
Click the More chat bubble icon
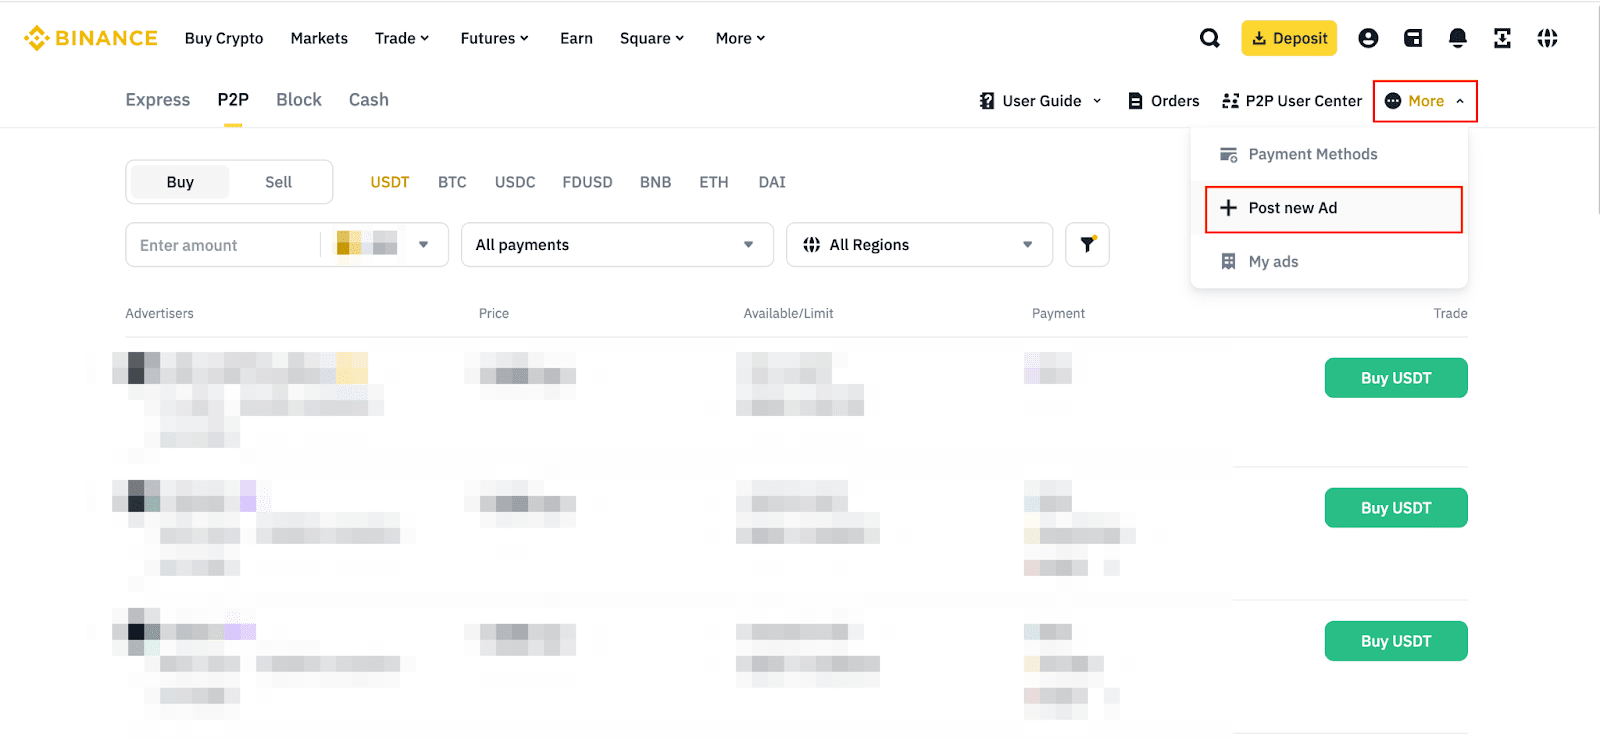pyautogui.click(x=1393, y=101)
